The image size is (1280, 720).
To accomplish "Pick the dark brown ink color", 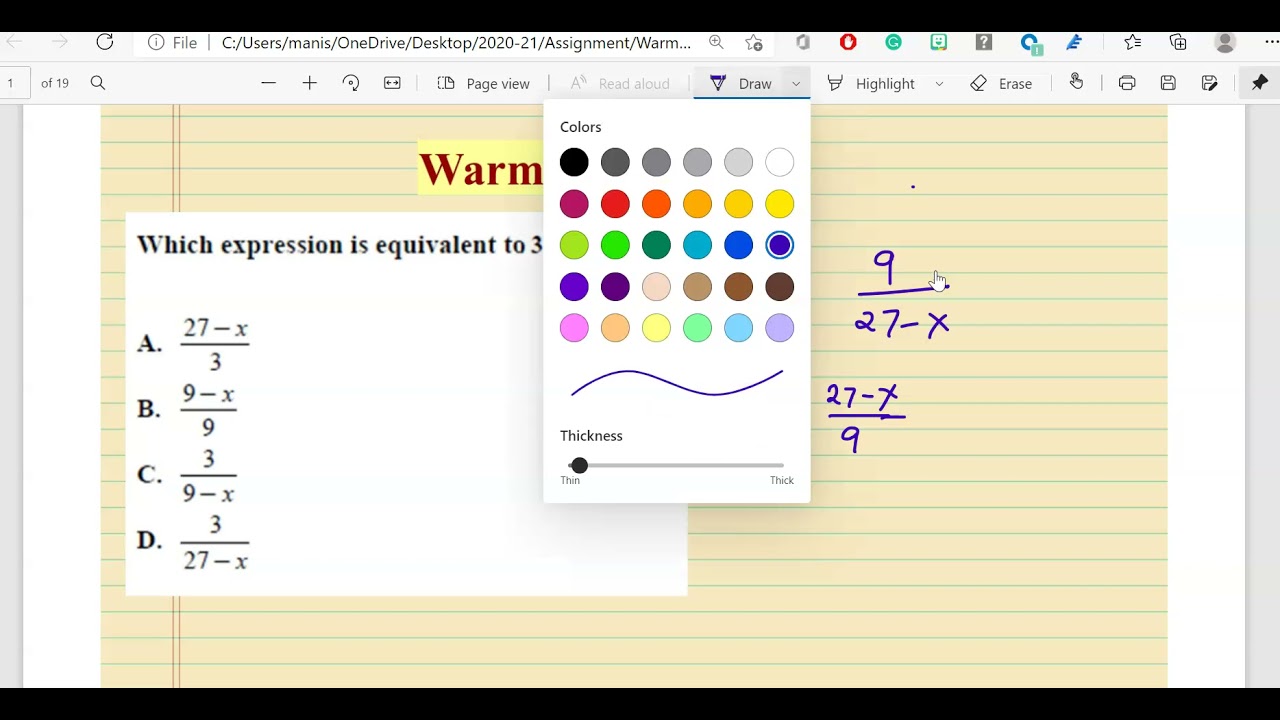I will (x=779, y=287).
